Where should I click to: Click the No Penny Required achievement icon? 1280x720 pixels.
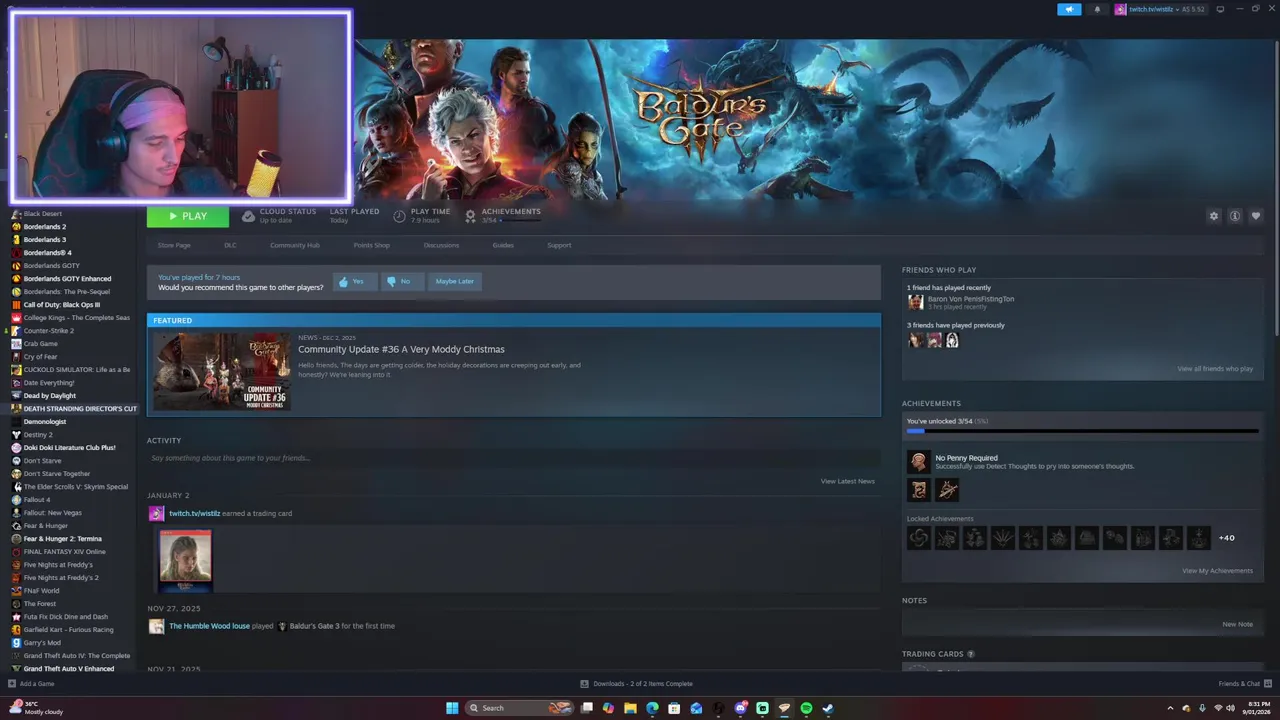pos(918,461)
